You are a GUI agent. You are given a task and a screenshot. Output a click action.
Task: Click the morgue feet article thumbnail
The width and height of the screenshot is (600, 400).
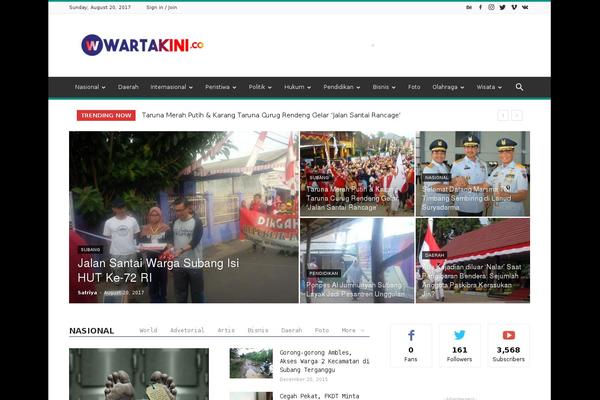(139, 374)
